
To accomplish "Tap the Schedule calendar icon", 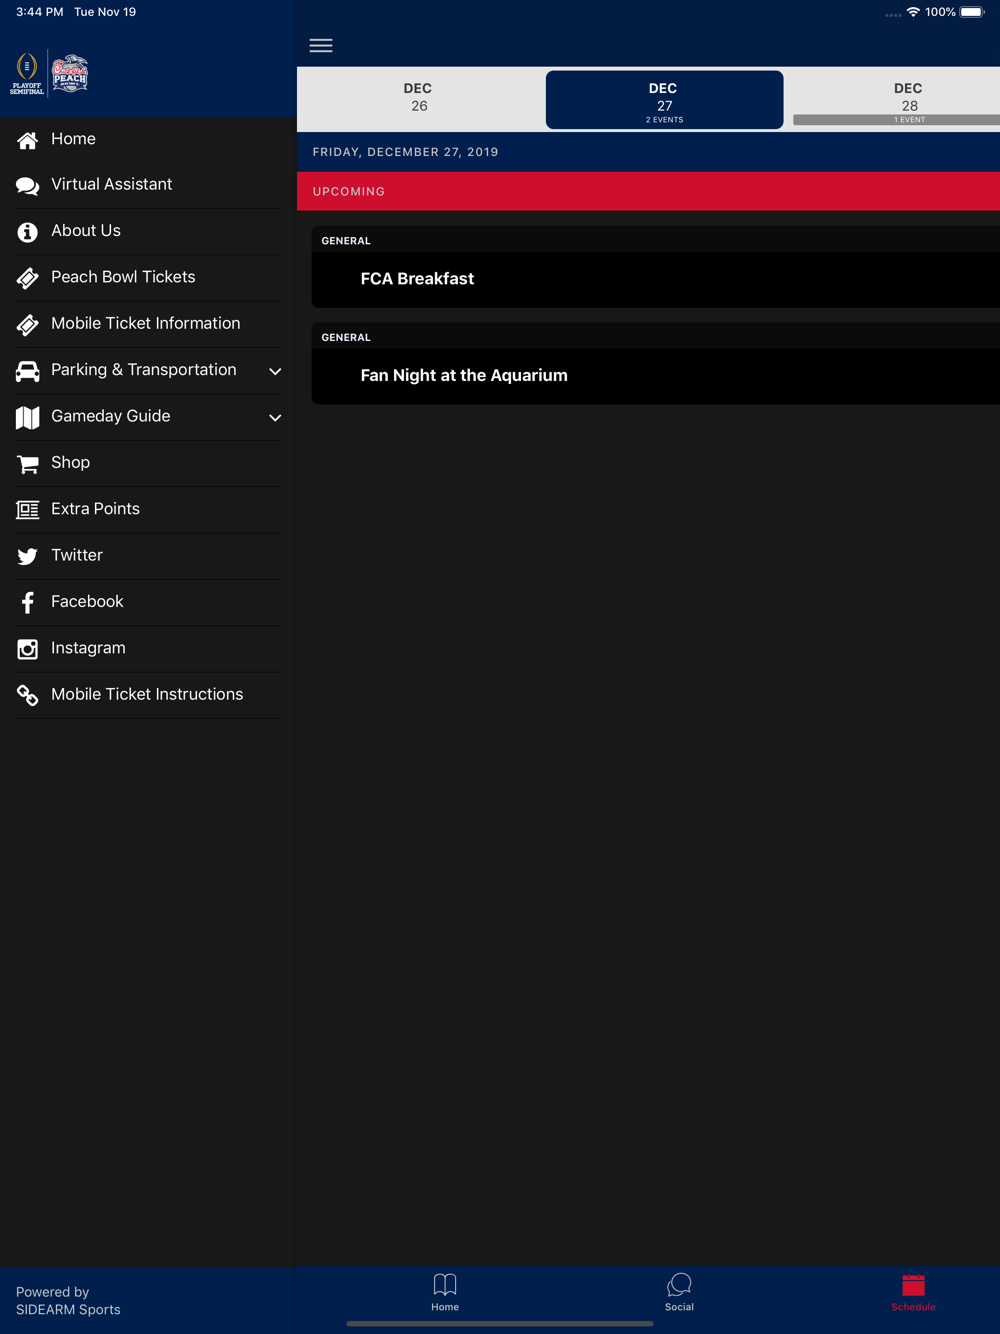I will point(913,1285).
